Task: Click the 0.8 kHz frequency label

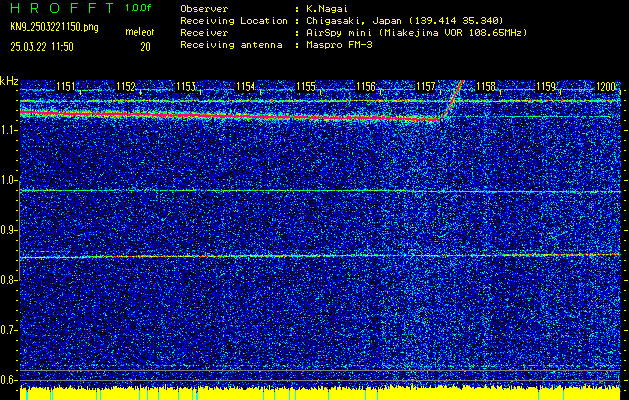Action: point(8,280)
